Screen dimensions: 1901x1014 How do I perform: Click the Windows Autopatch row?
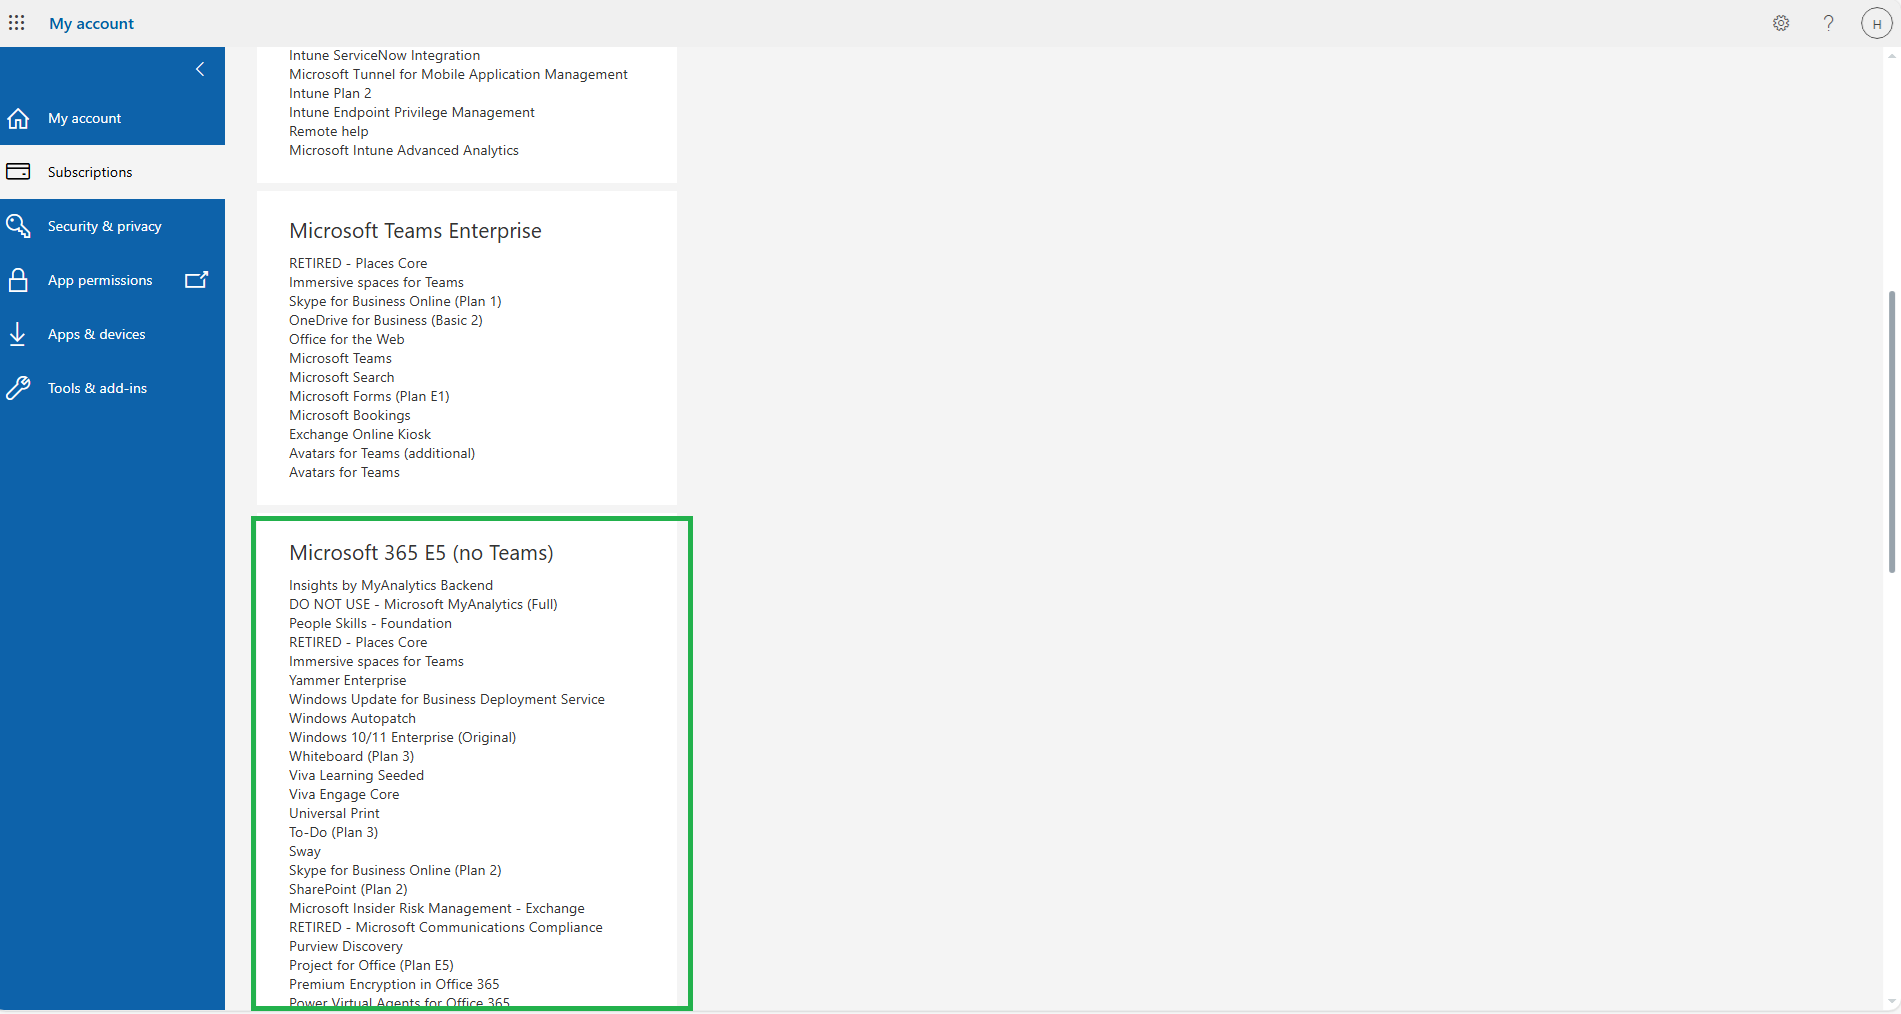point(352,718)
